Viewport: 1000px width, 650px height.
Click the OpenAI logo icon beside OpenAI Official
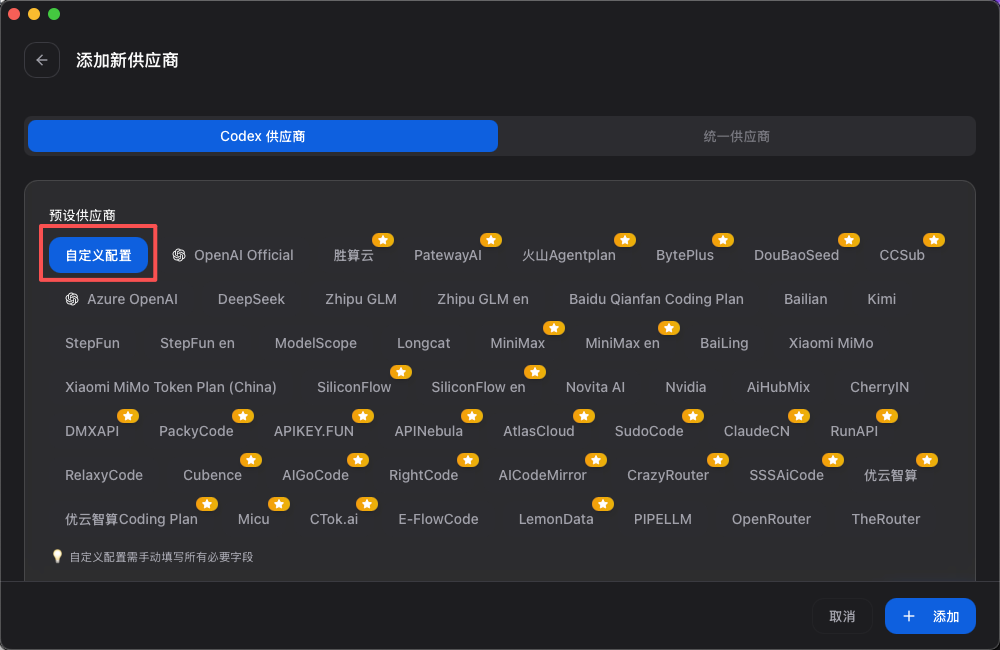point(179,255)
